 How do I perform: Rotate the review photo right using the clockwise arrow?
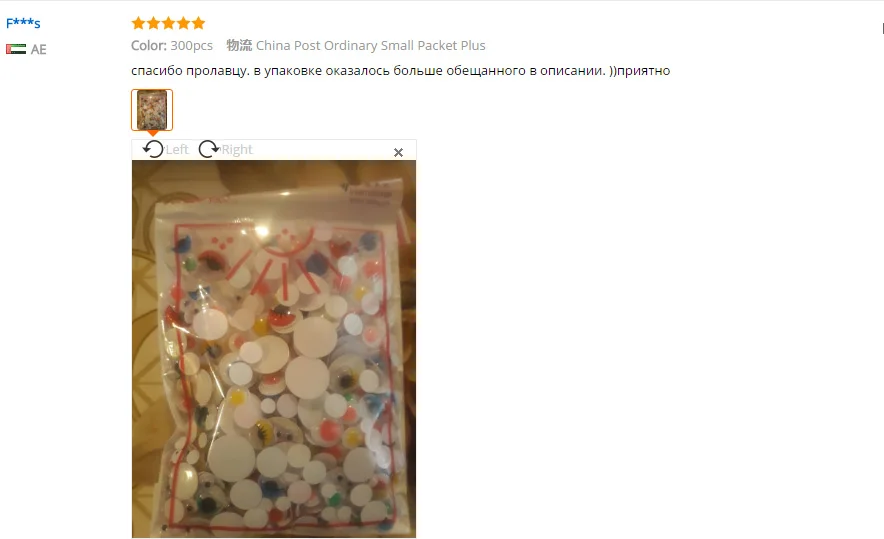pos(209,149)
